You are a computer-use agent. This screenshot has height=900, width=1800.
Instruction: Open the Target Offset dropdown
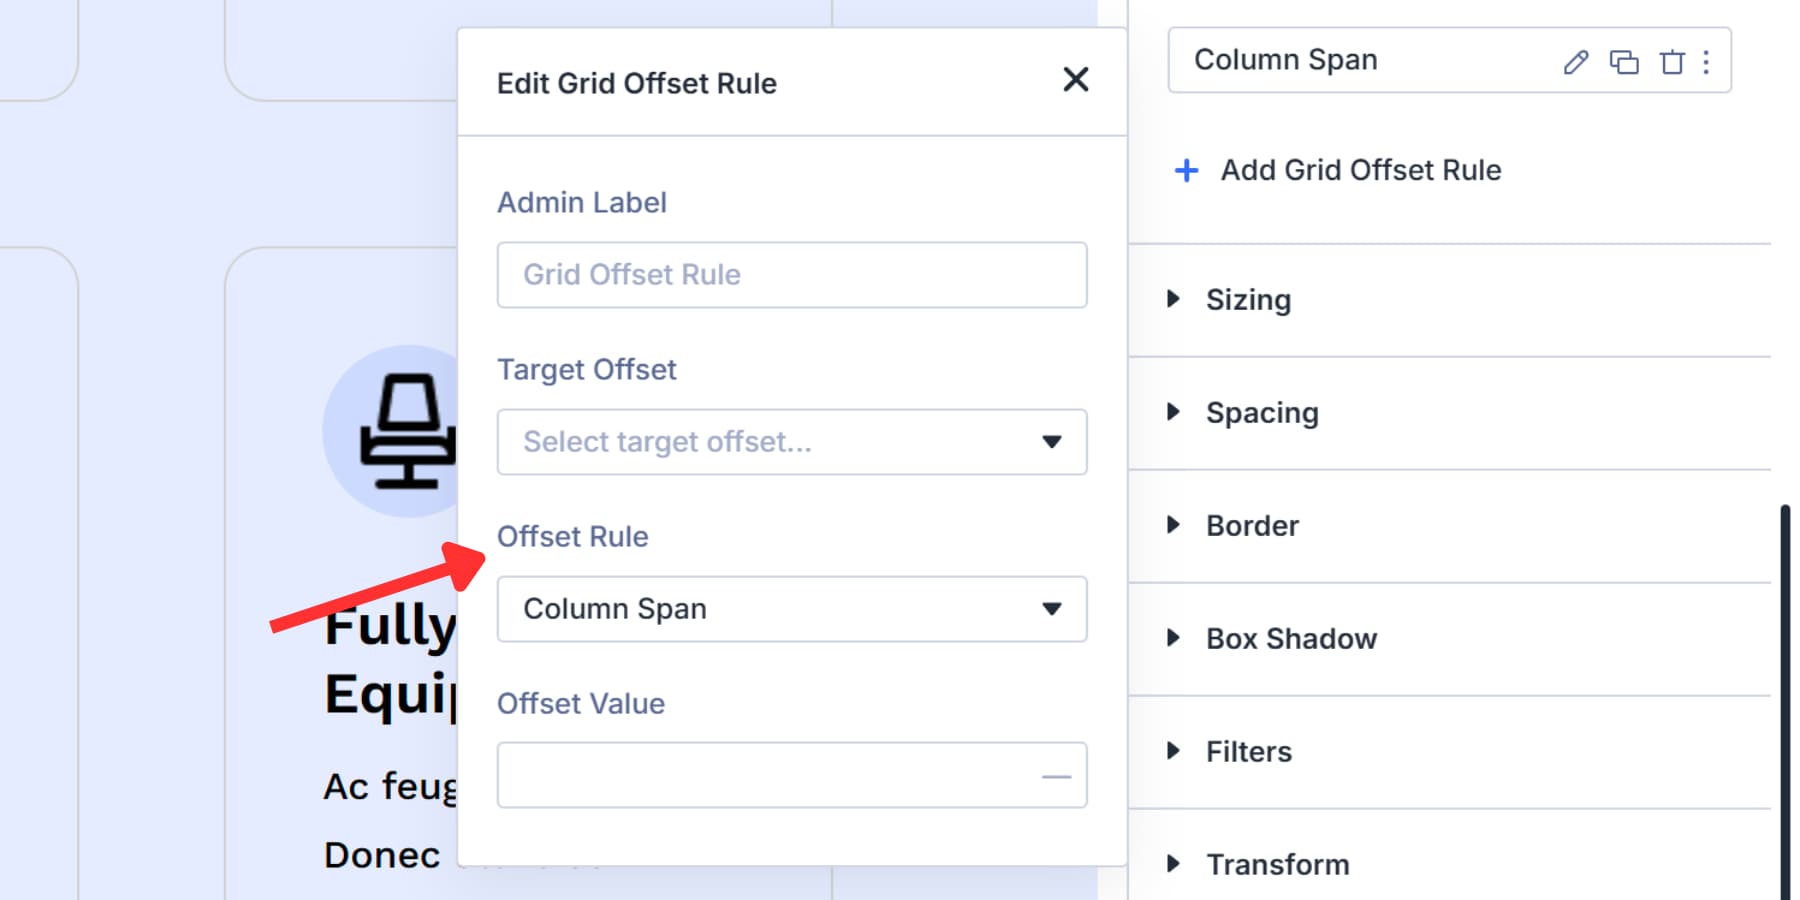(x=791, y=442)
